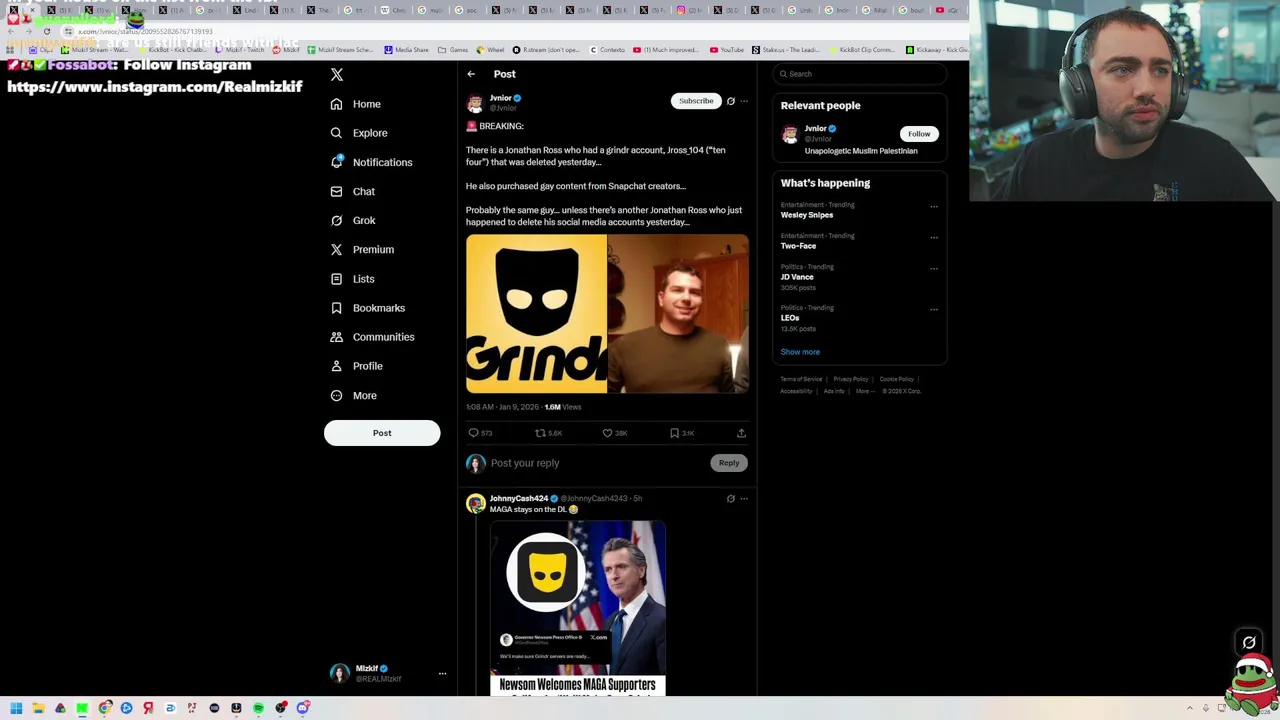Open the More menu in sidebar
Image resolution: width=1280 pixels, height=720 pixels.
coord(353,395)
